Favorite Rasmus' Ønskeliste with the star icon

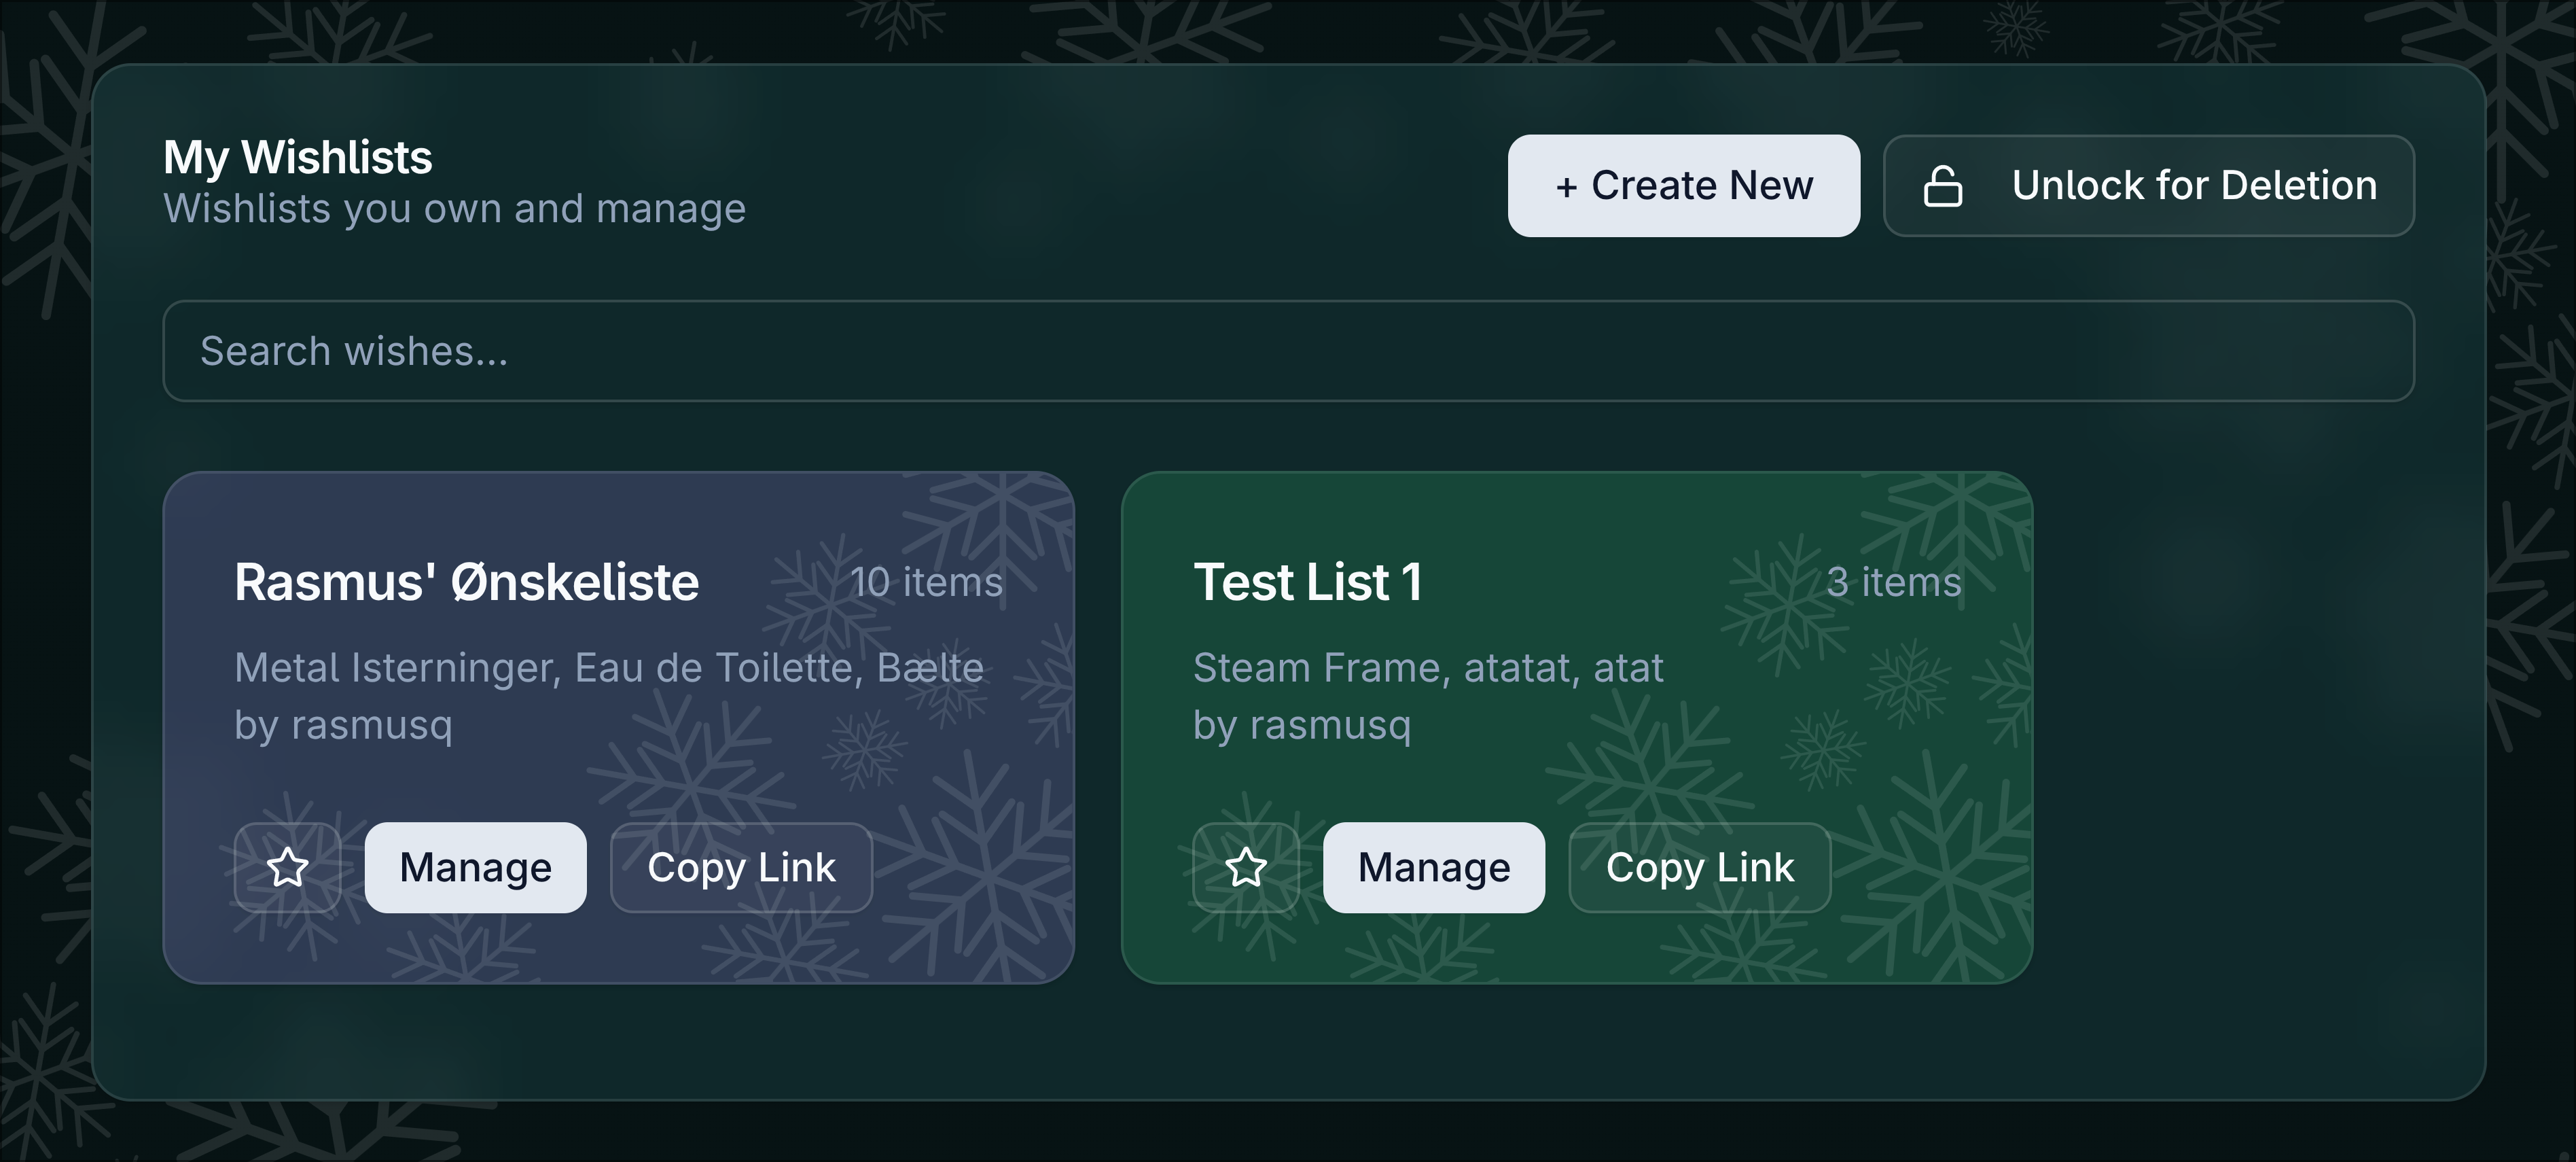click(x=287, y=867)
